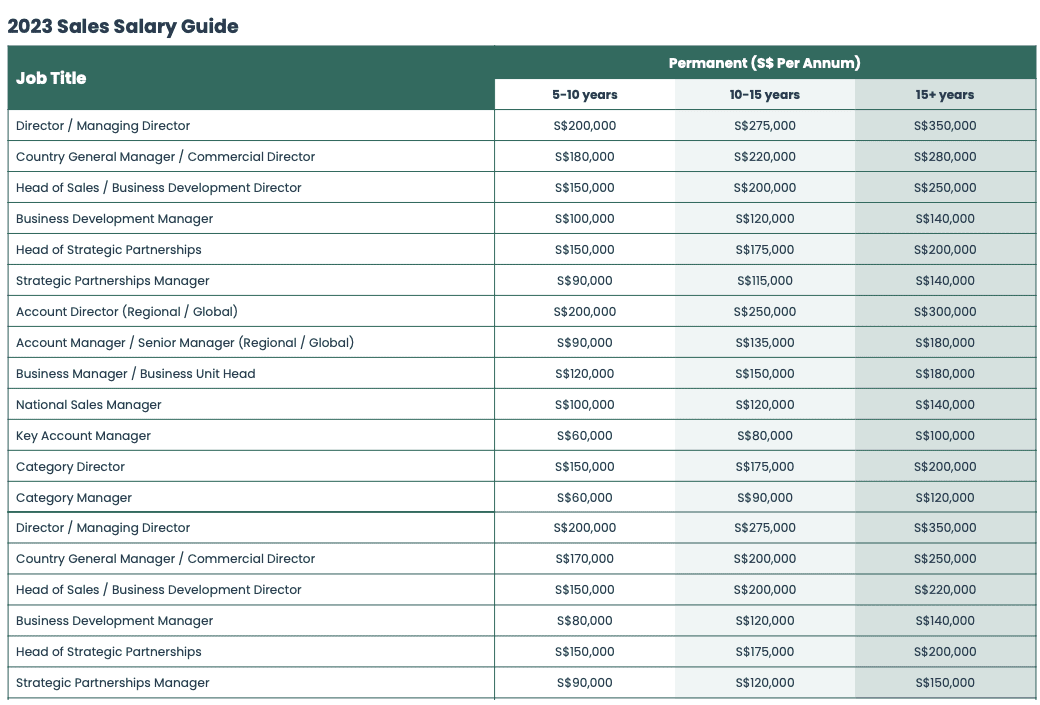Screen dimensions: 1040x705
Task: Select the 10-15 years column header
Action: [x=765, y=95]
